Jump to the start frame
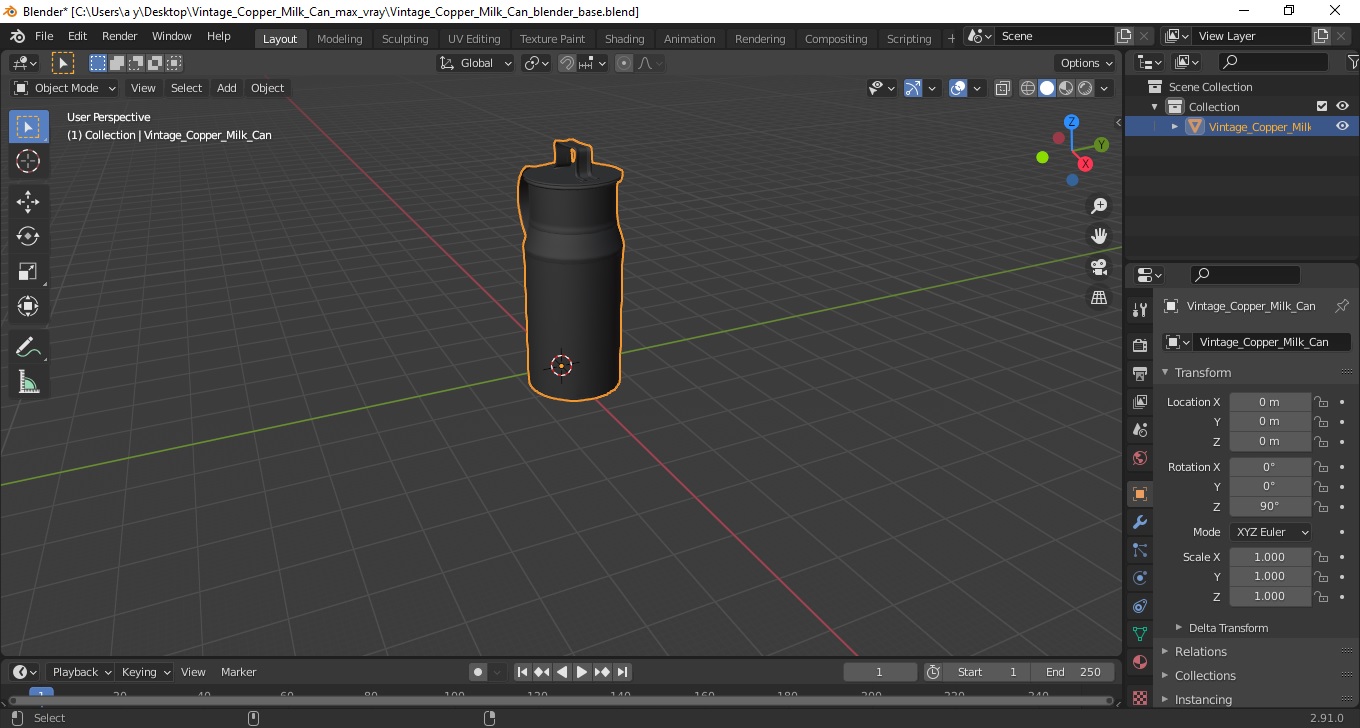This screenshot has width=1360, height=728. [522, 672]
